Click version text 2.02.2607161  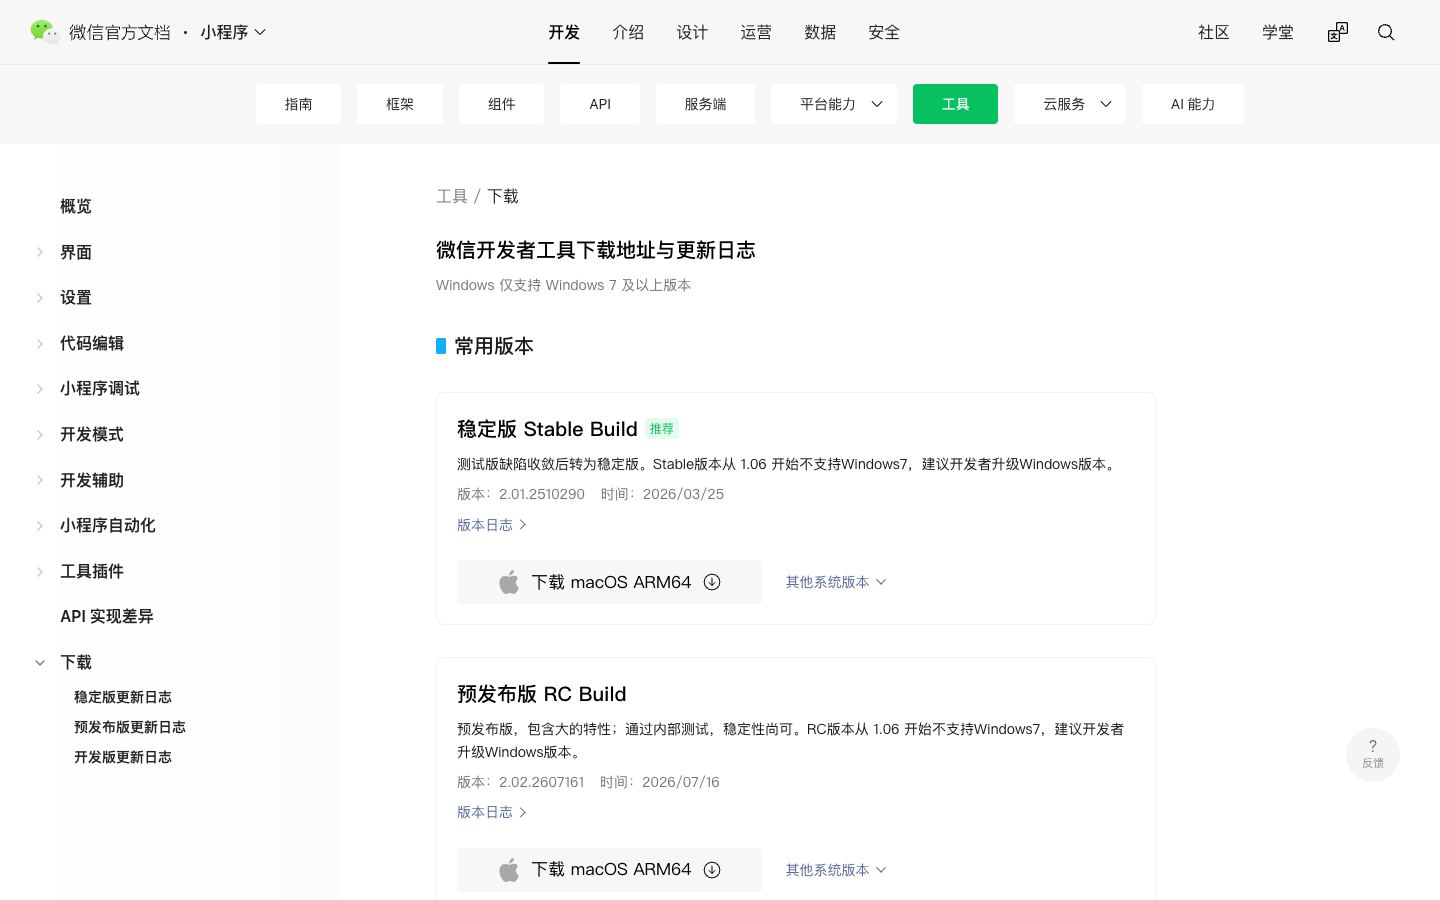click(542, 782)
